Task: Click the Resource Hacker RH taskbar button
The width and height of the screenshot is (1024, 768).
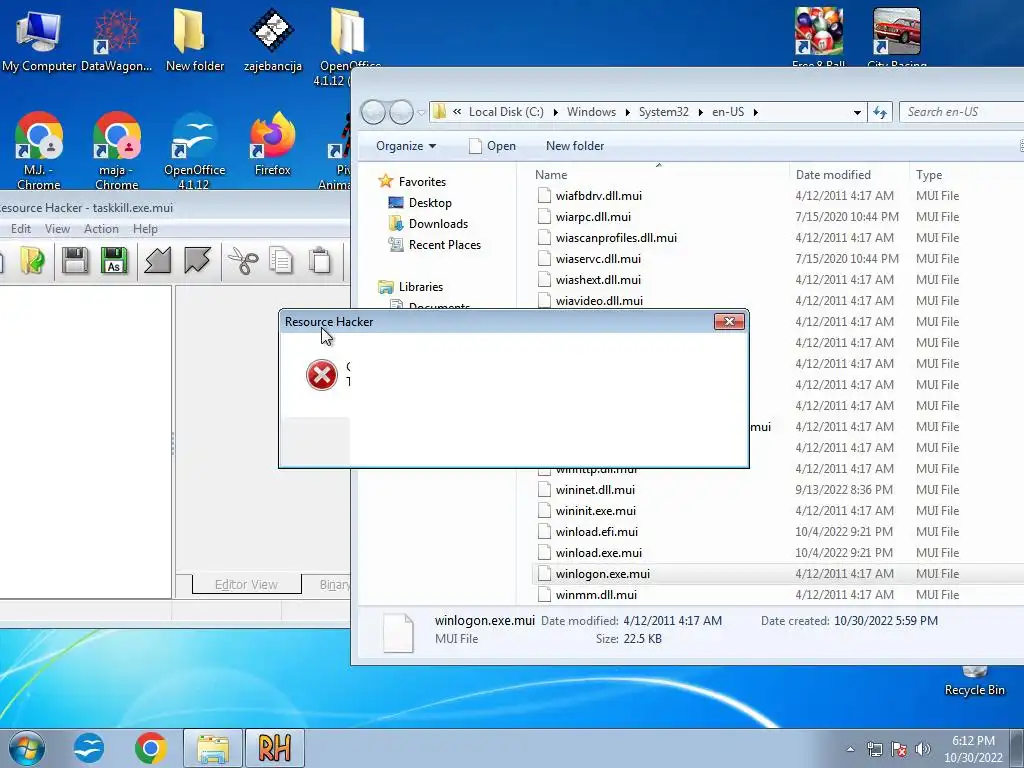Action: [275, 748]
